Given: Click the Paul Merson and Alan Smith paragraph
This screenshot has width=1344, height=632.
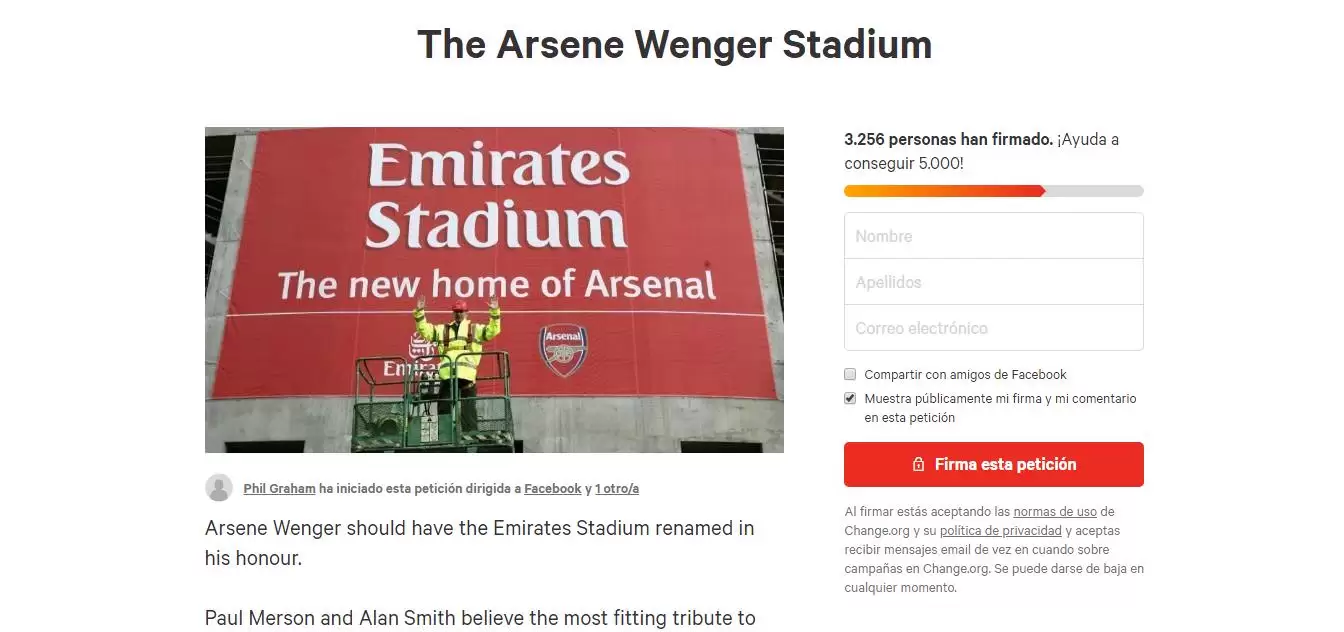Looking at the screenshot, I should [479, 618].
